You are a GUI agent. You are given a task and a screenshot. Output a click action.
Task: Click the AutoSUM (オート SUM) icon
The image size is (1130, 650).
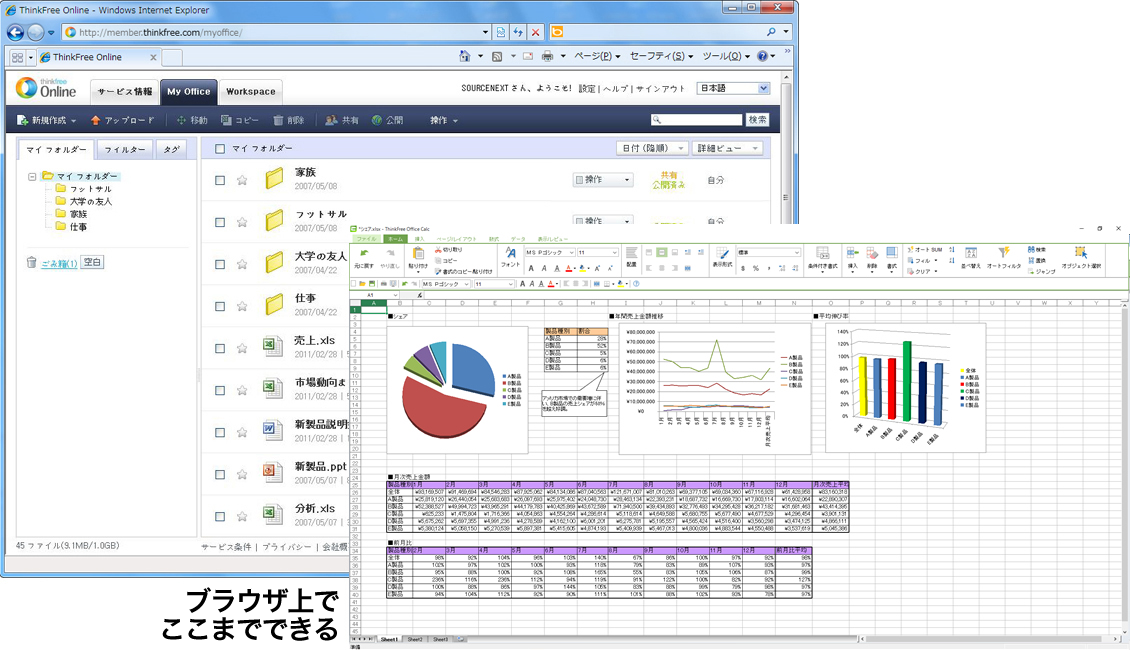point(911,249)
